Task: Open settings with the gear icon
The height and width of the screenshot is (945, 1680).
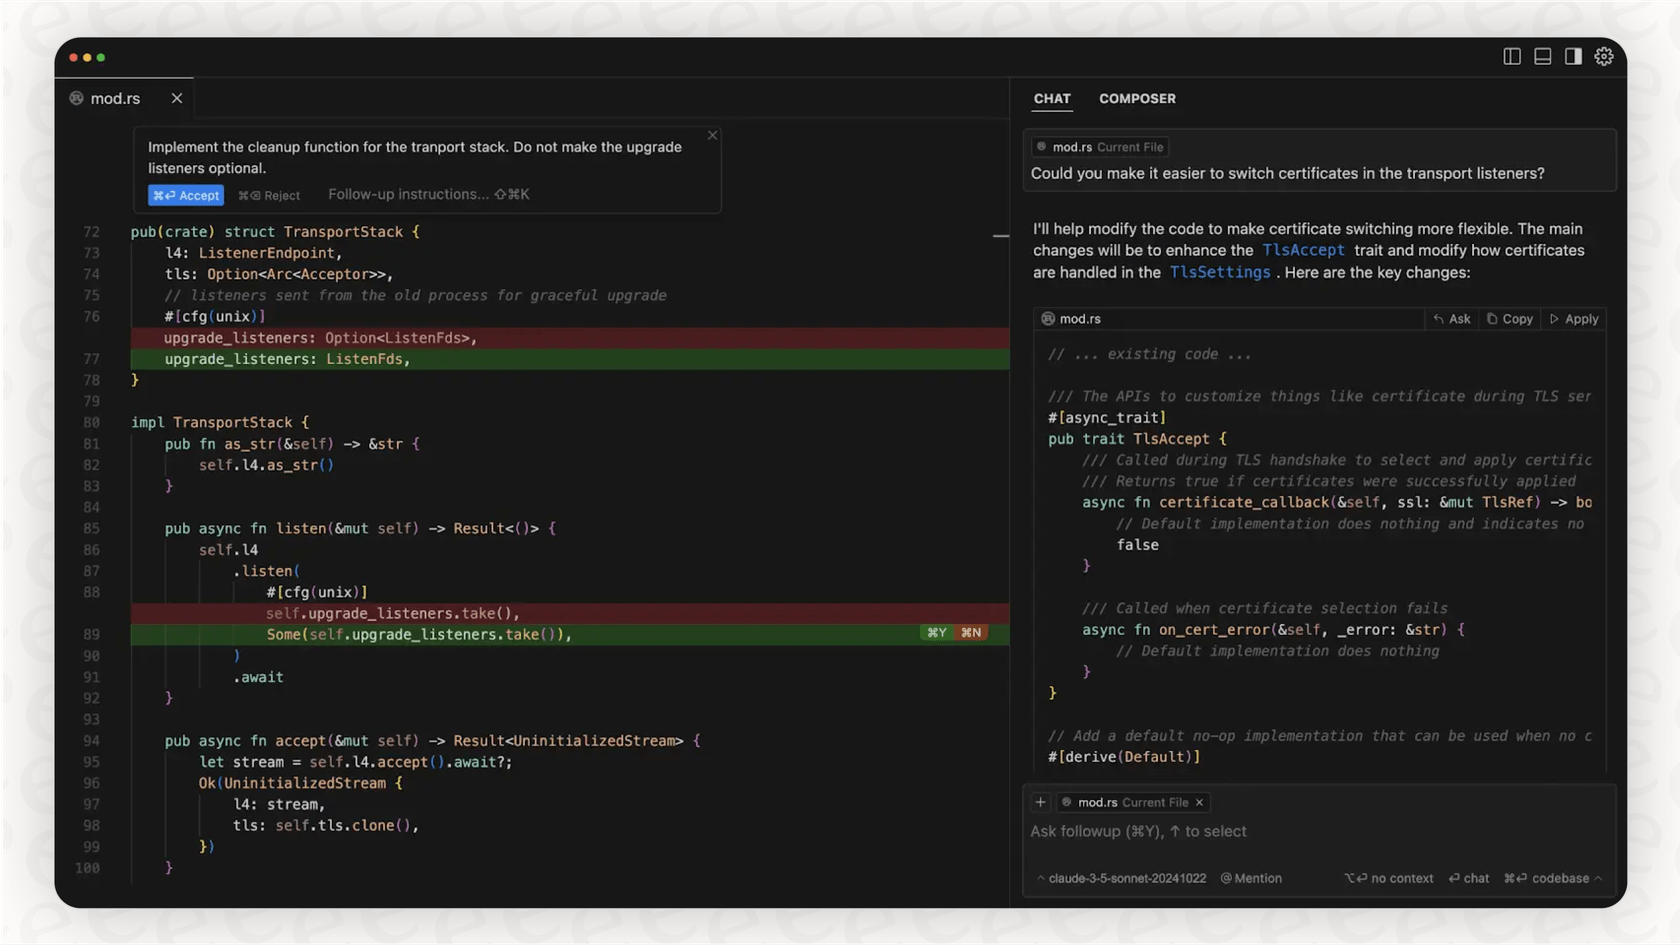Action: (1604, 57)
